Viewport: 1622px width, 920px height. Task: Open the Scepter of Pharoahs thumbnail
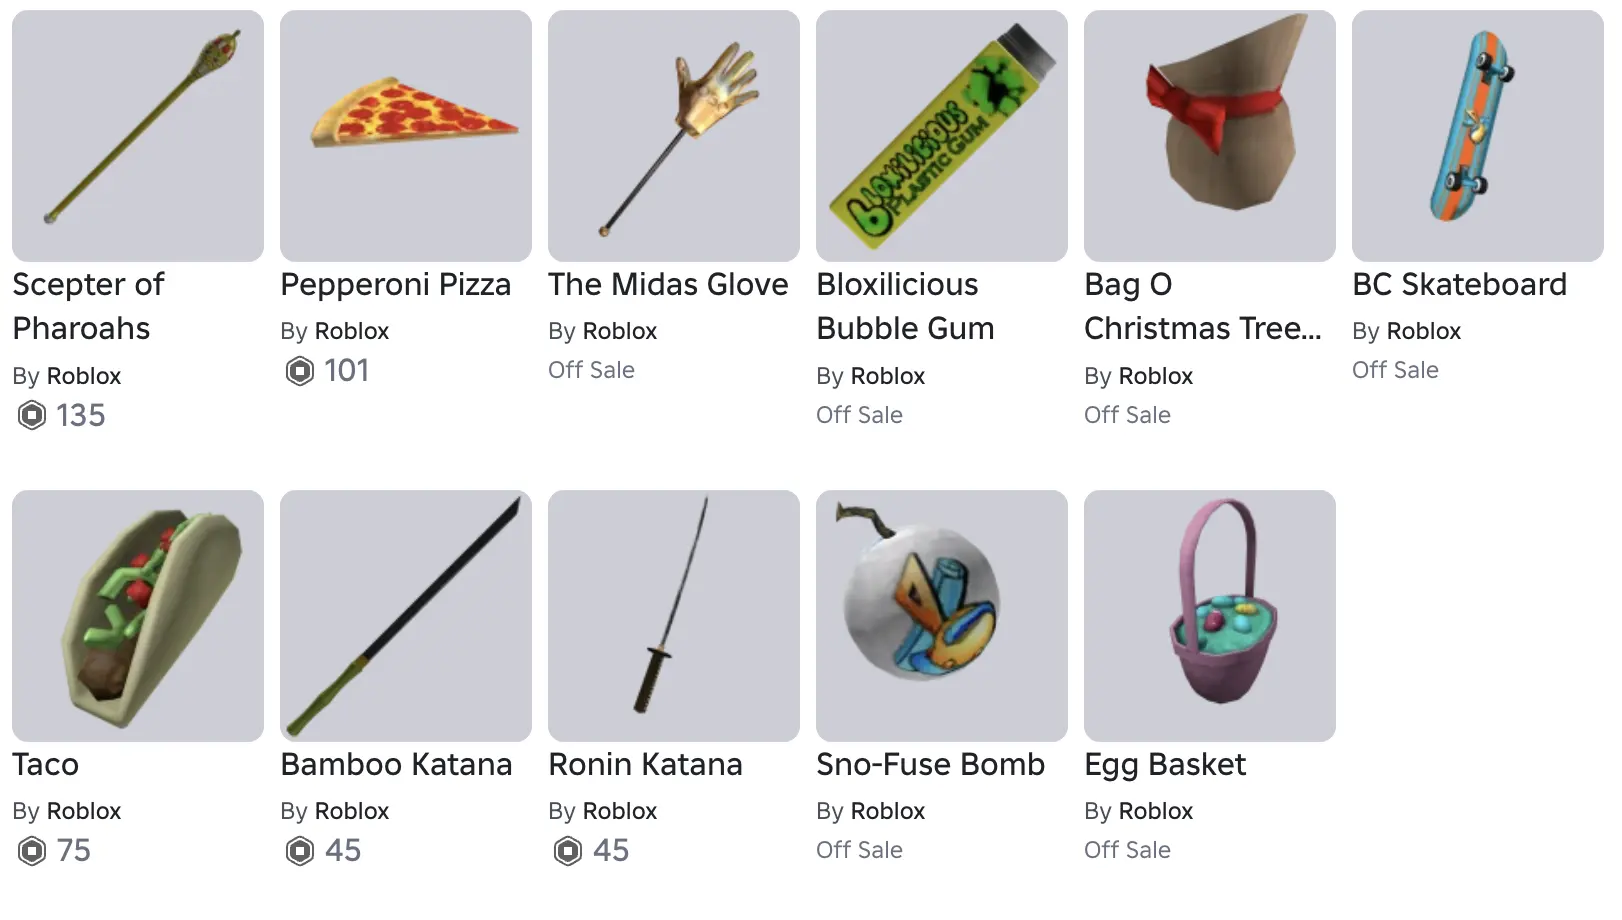(138, 136)
